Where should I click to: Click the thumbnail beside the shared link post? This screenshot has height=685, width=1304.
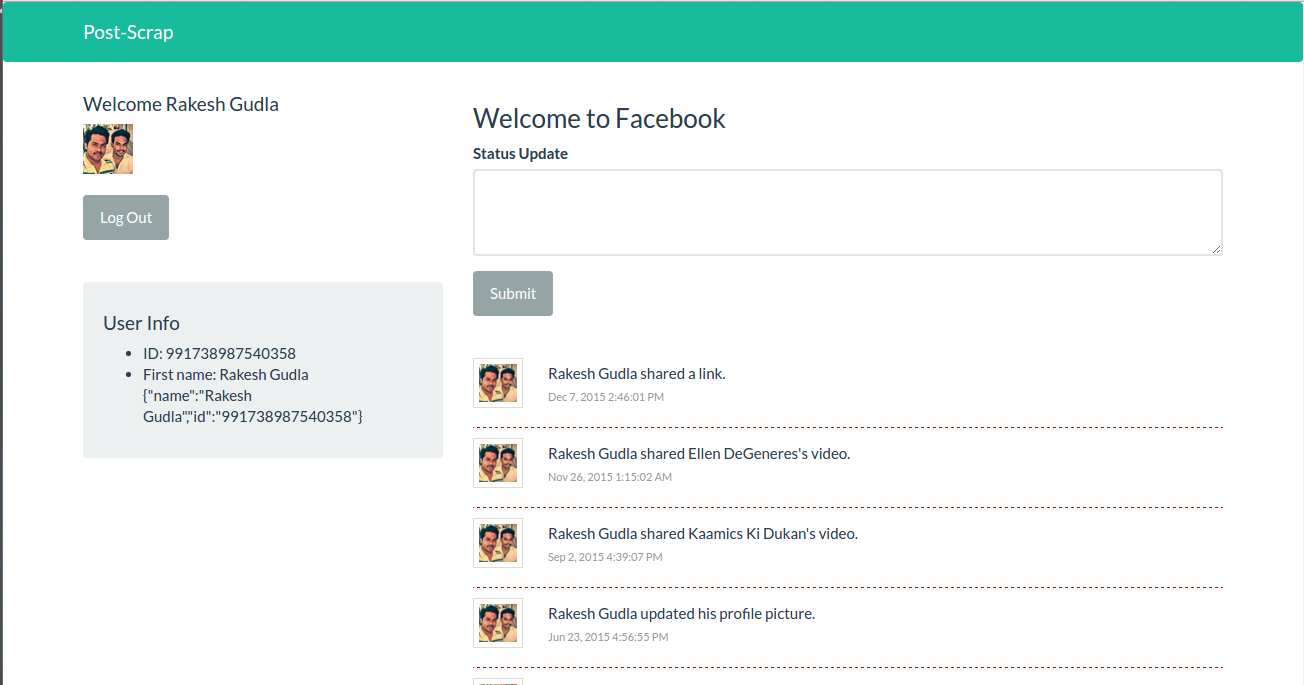tap(497, 383)
